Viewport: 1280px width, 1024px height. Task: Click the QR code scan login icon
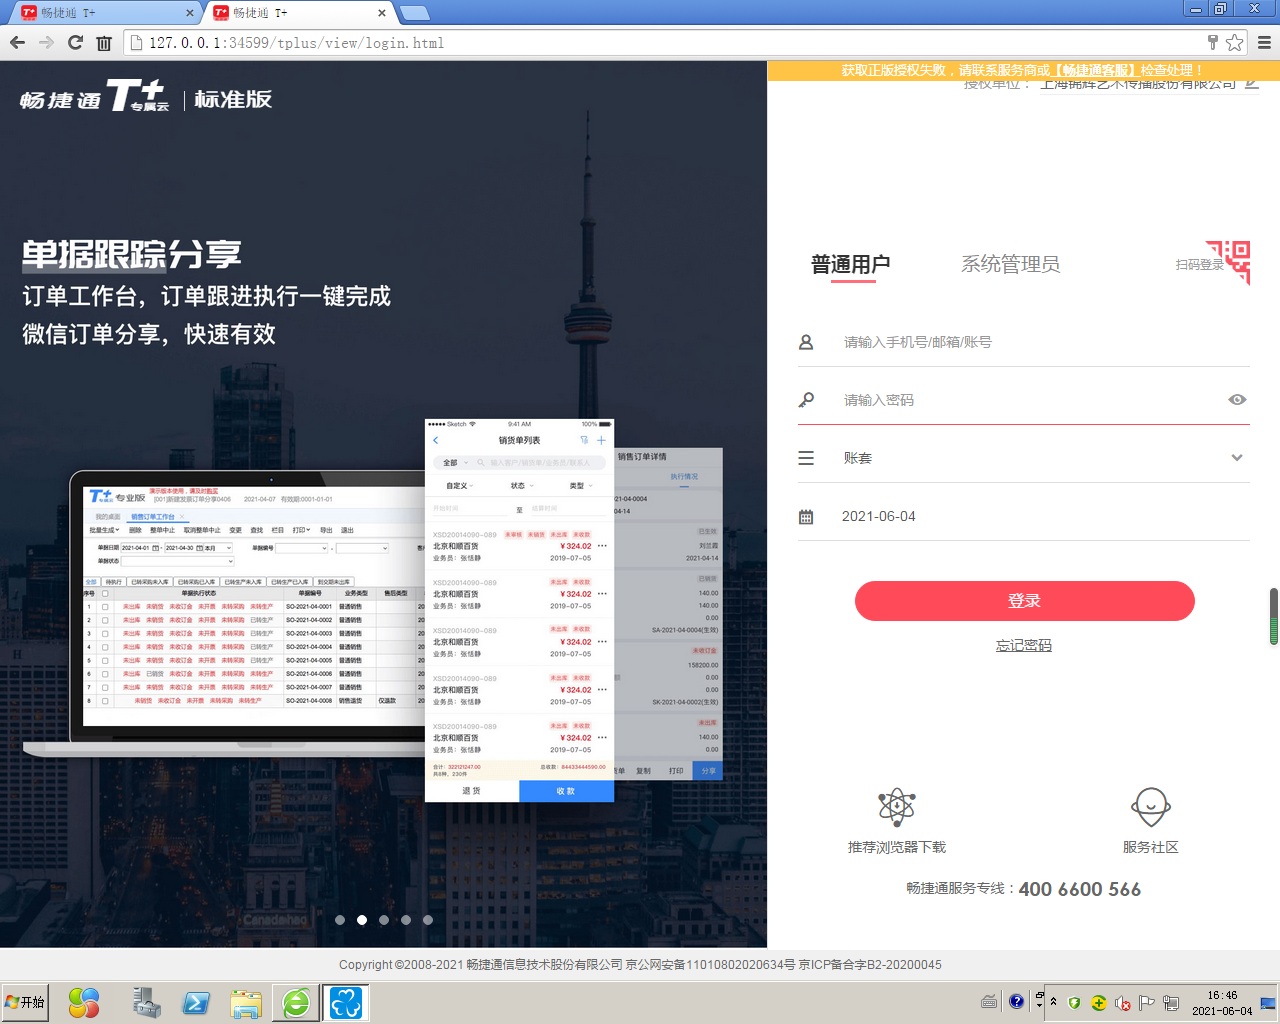click(1228, 263)
